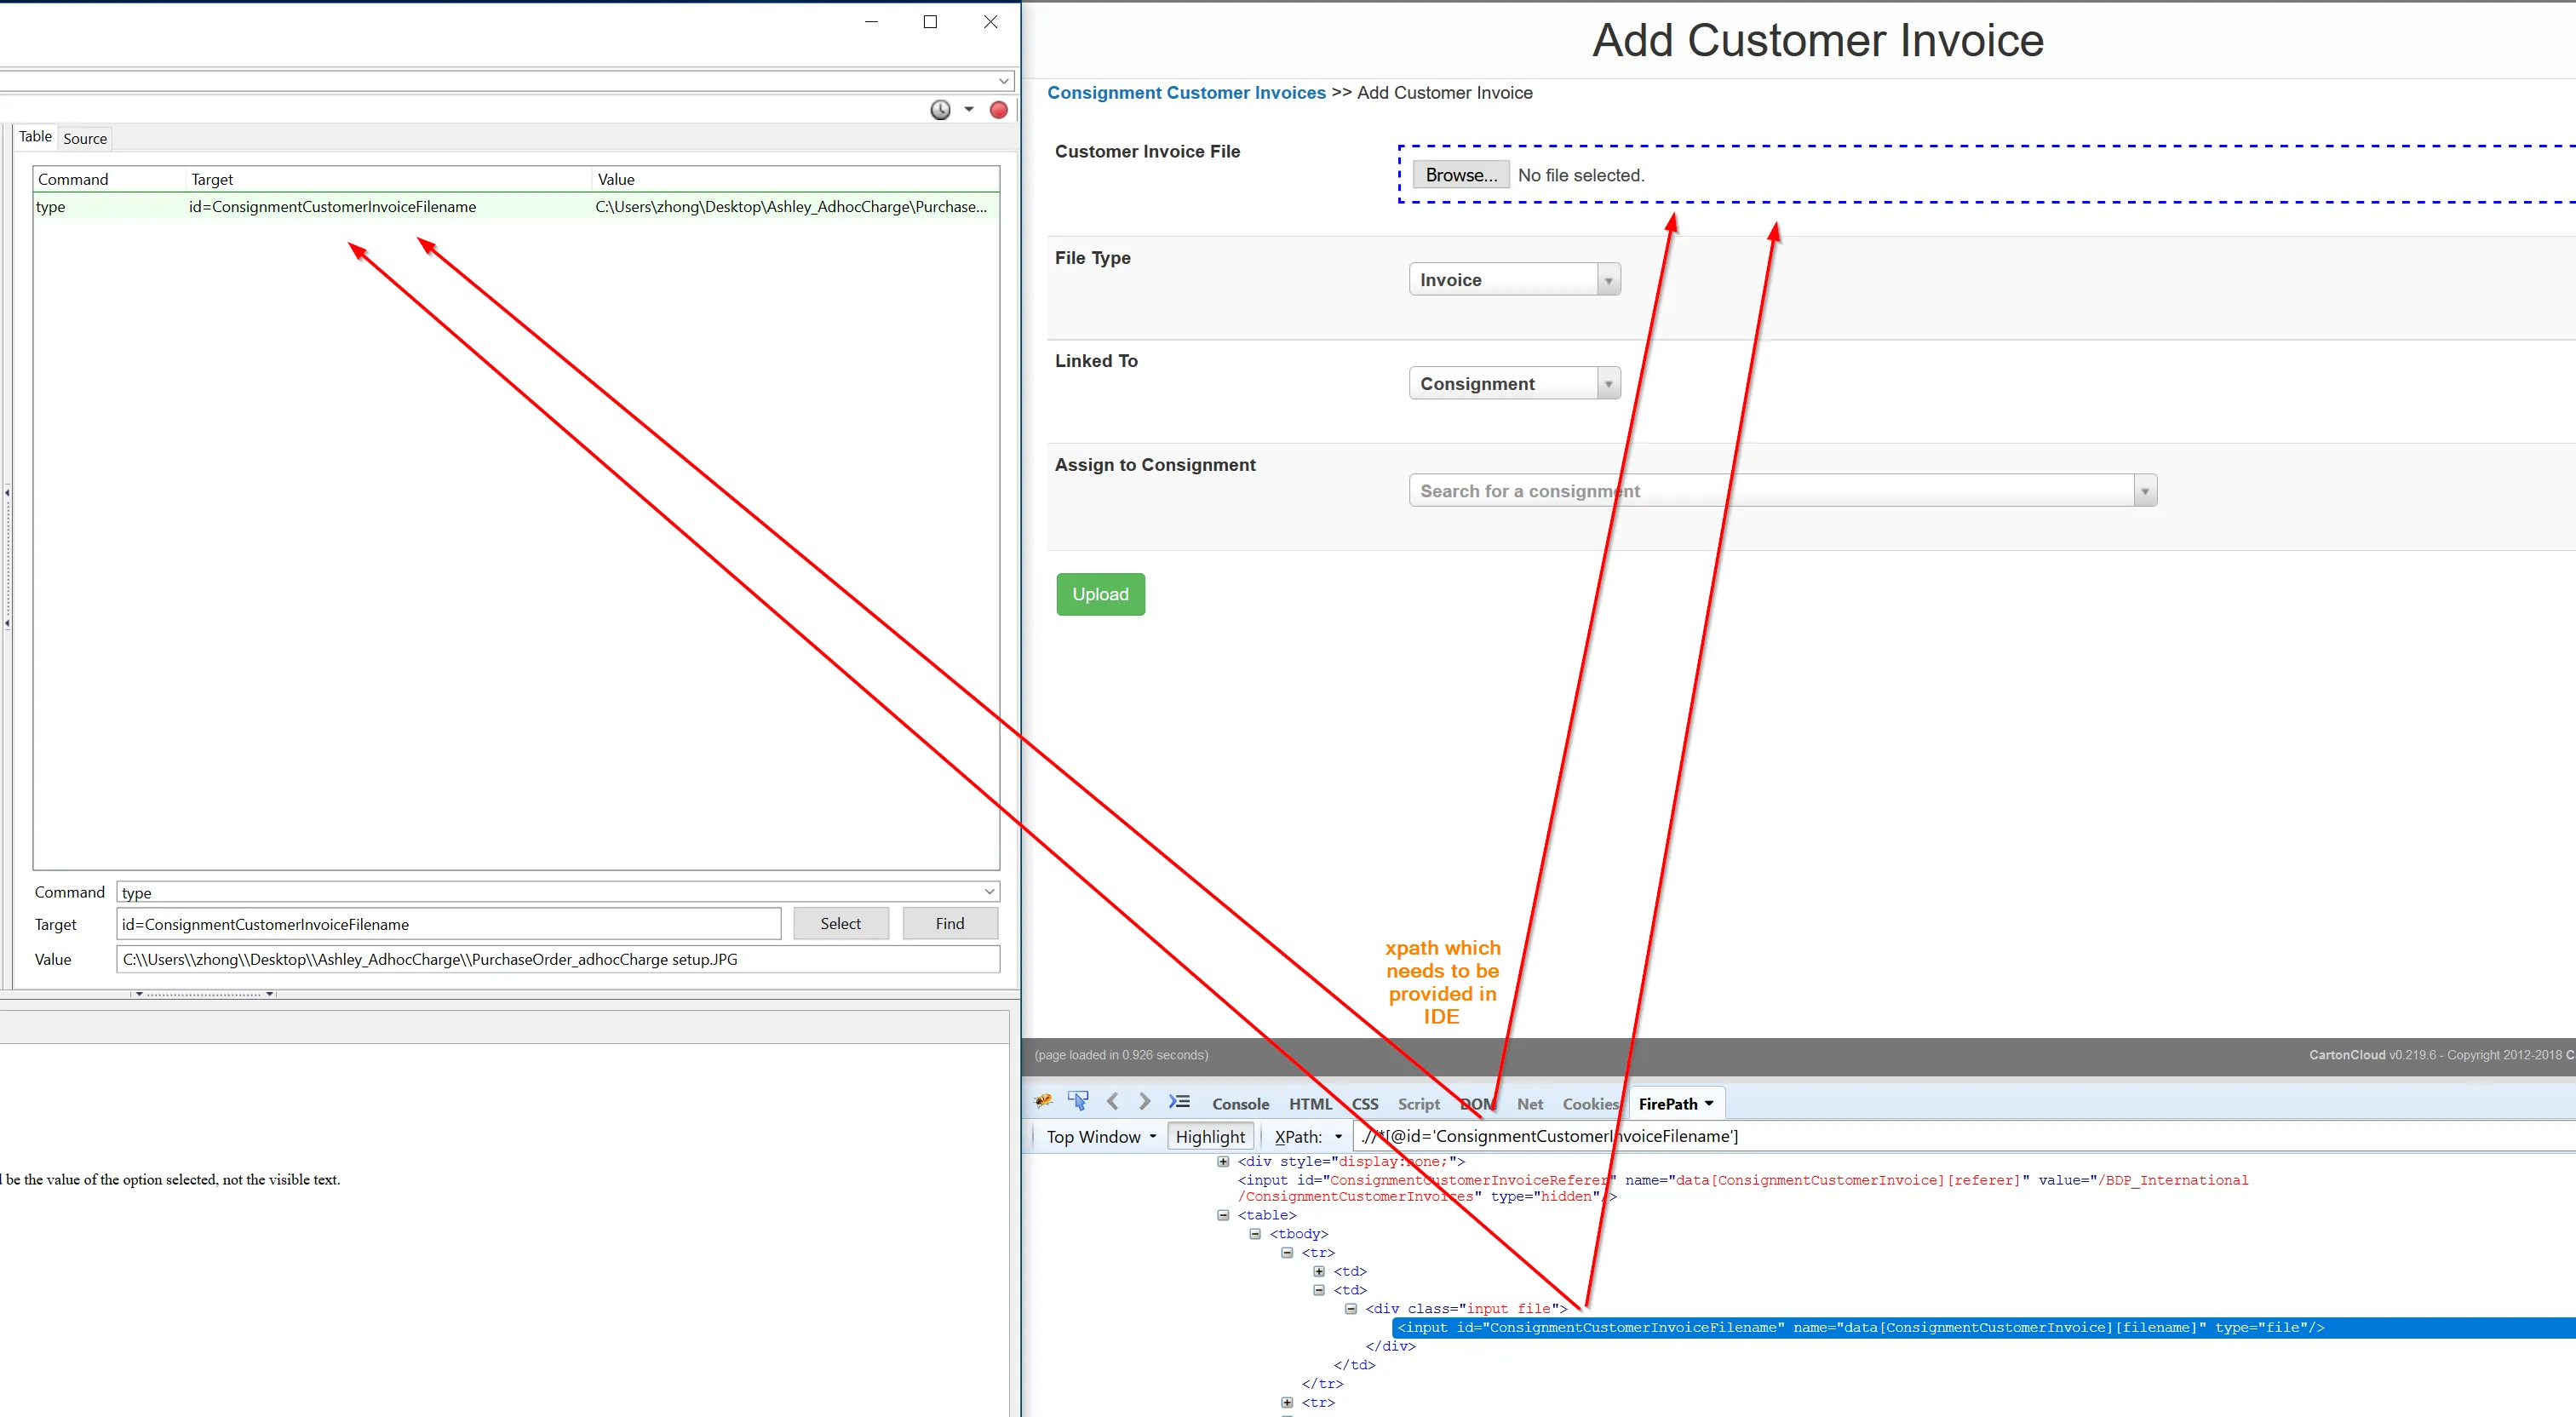The image size is (2576, 1417).
Task: Open the File Type Invoice dropdown
Action: click(1514, 280)
